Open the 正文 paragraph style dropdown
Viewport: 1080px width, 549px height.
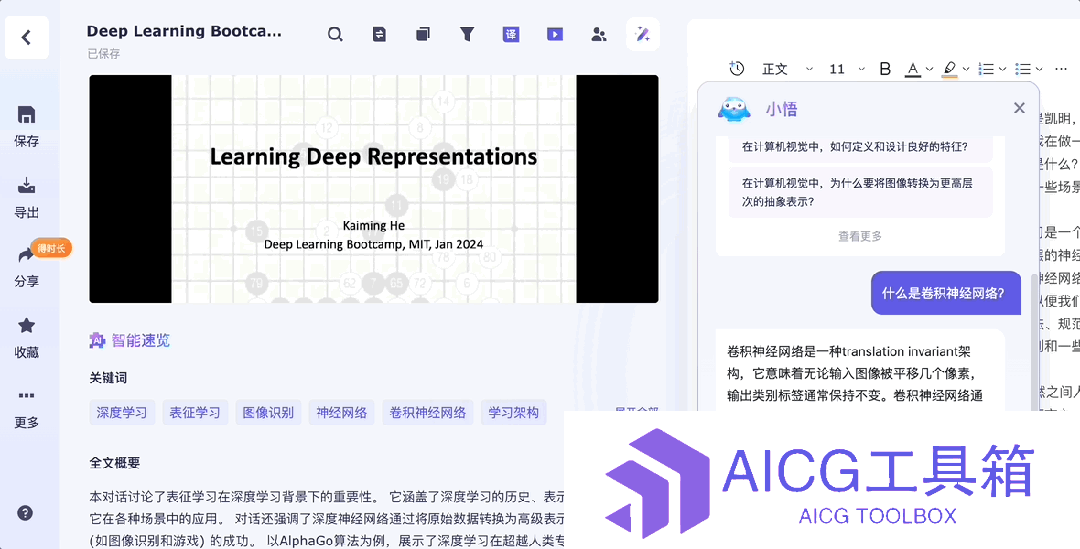(787, 68)
